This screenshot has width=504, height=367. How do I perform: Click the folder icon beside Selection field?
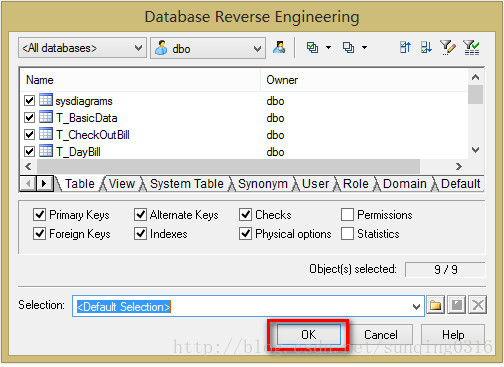coord(435,305)
